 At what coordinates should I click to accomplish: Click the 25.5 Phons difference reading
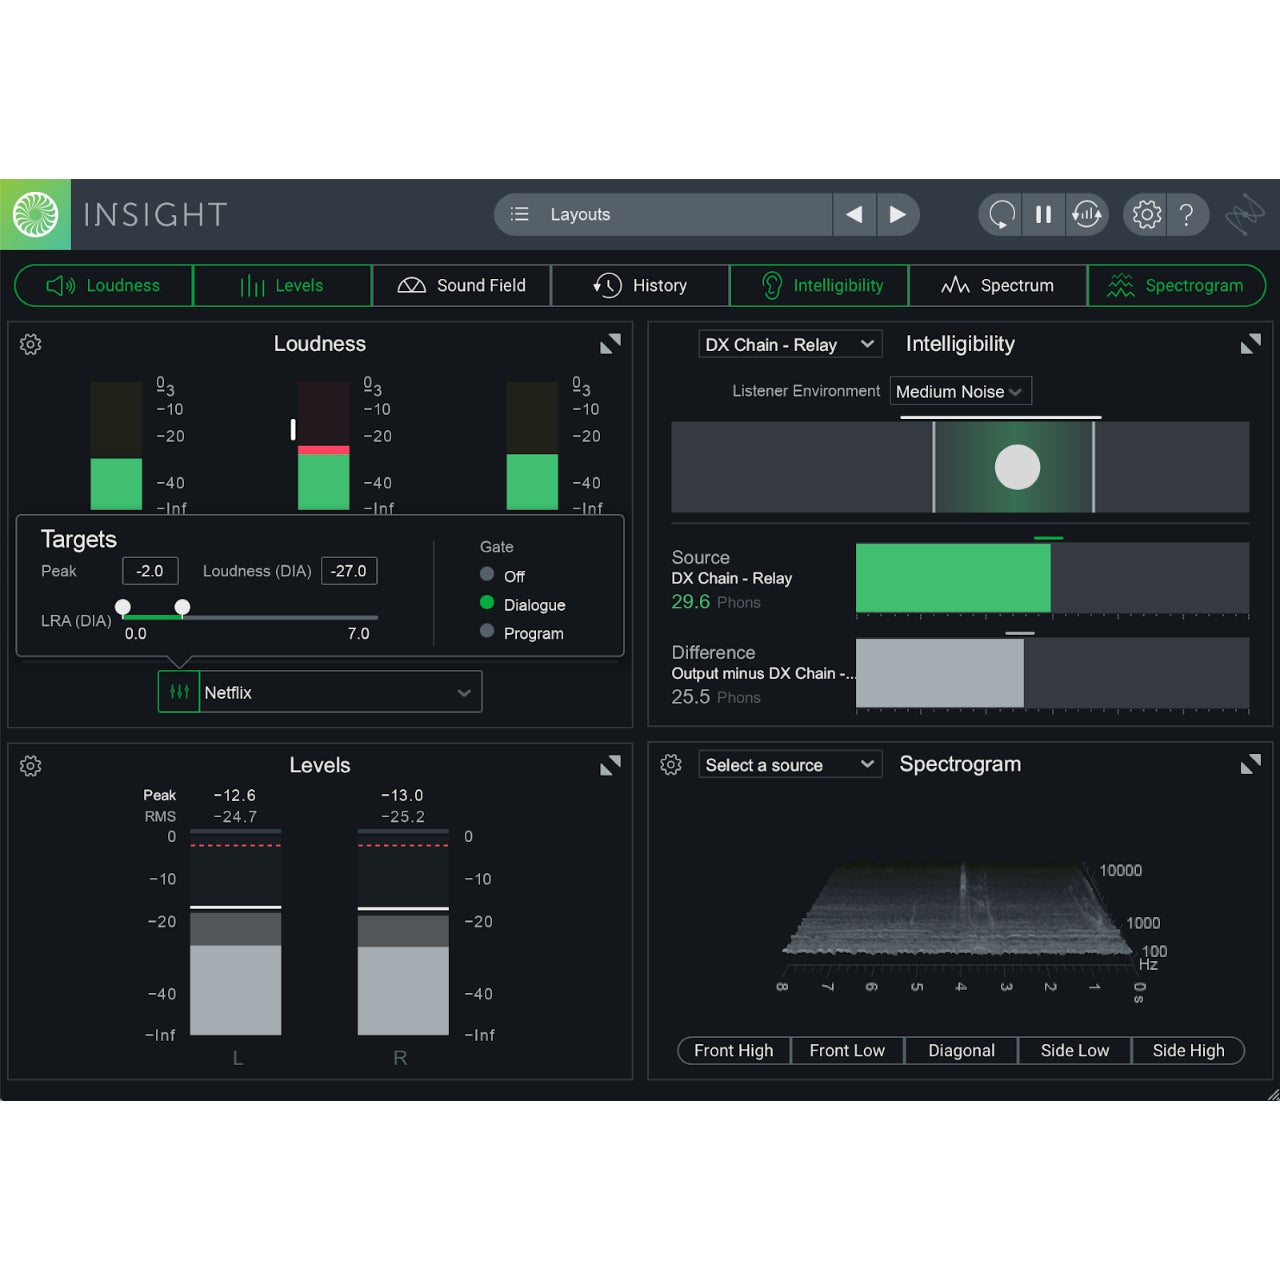point(716,697)
